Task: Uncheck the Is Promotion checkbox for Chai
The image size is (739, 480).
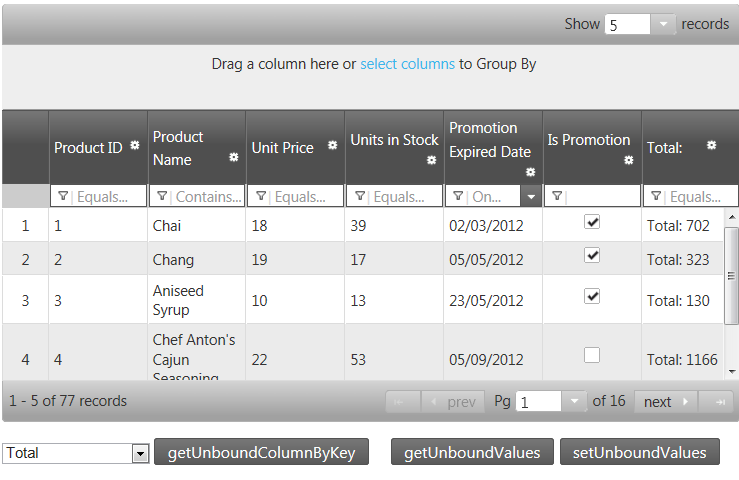Action: (x=592, y=222)
